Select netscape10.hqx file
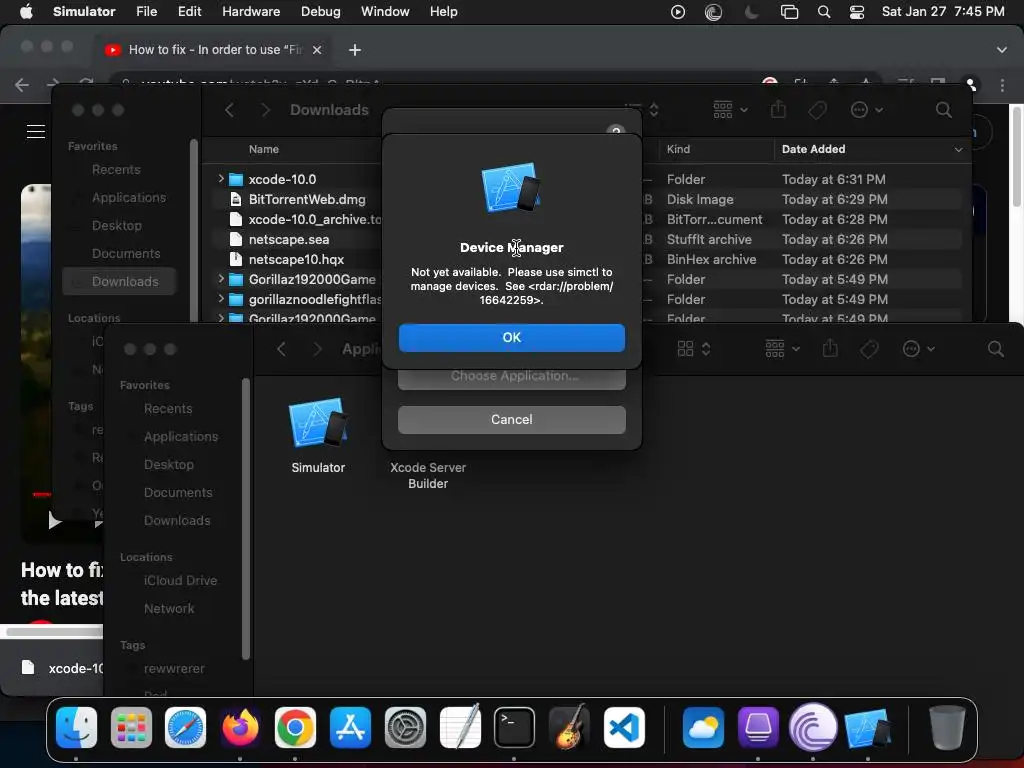Viewport: 1024px width, 768px height. pyautogui.click(x=296, y=259)
